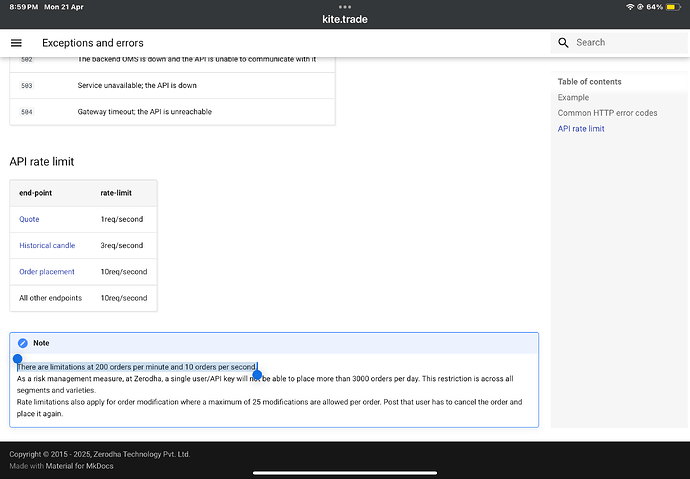Tap the battery status icon
690x479 pixels.
pos(673,7)
